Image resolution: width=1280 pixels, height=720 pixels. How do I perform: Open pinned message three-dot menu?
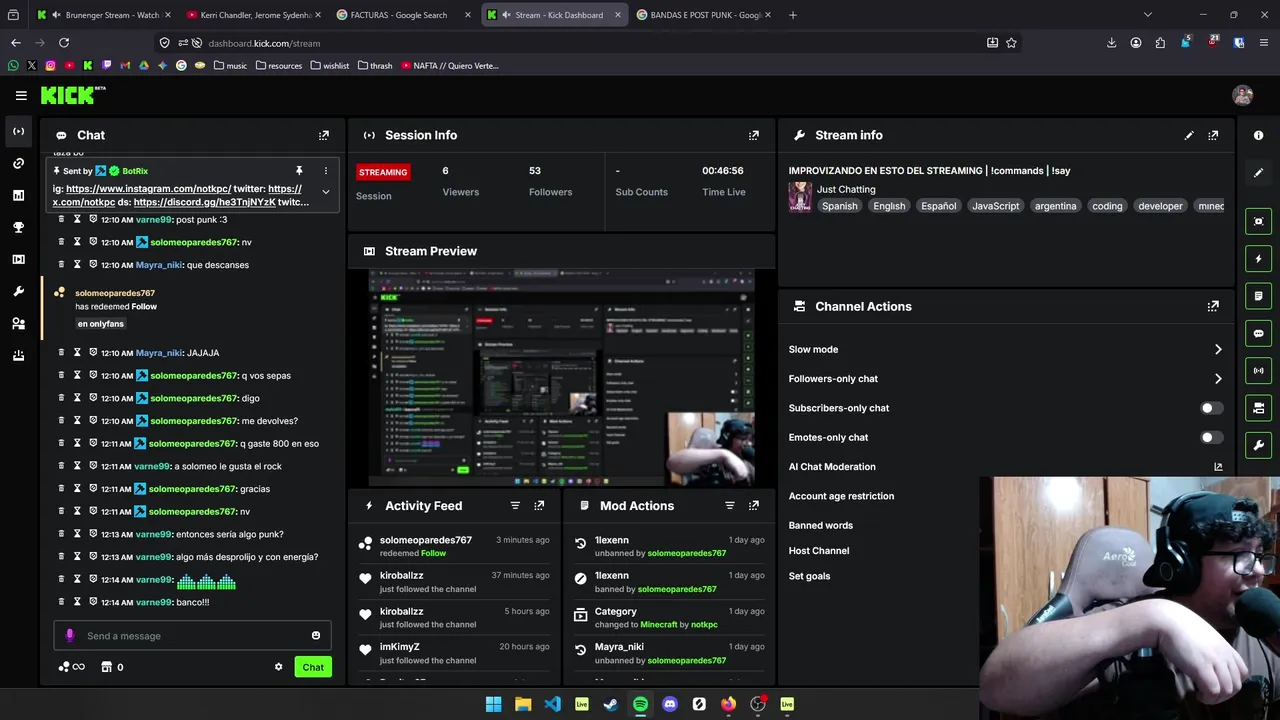coord(325,171)
